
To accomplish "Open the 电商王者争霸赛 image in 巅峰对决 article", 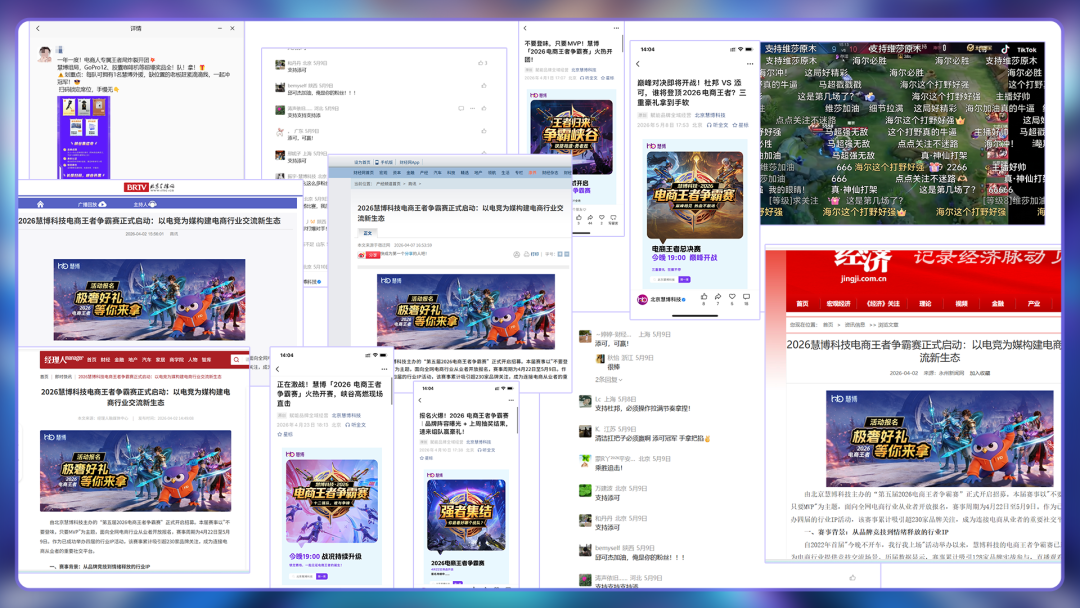I will (694, 195).
